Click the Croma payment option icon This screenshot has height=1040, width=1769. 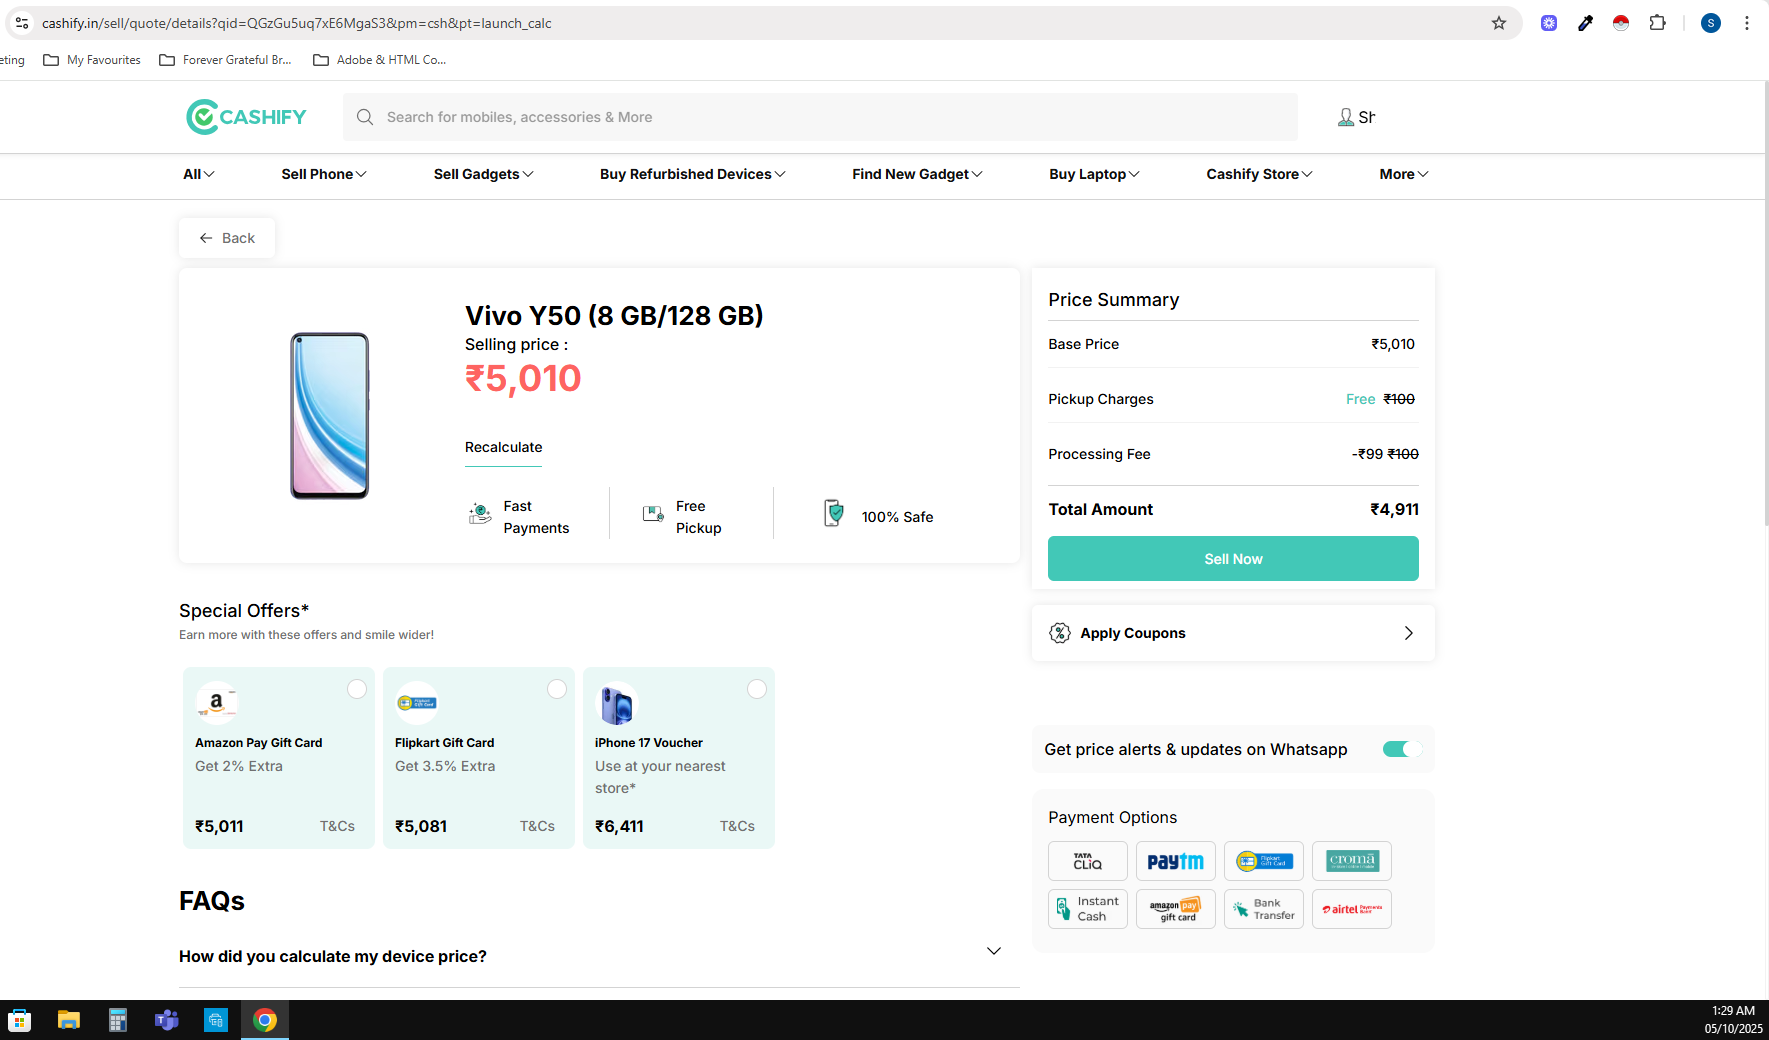1351,861
